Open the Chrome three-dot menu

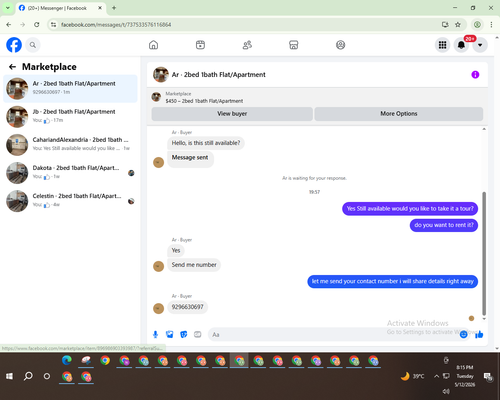pyautogui.click(x=491, y=25)
